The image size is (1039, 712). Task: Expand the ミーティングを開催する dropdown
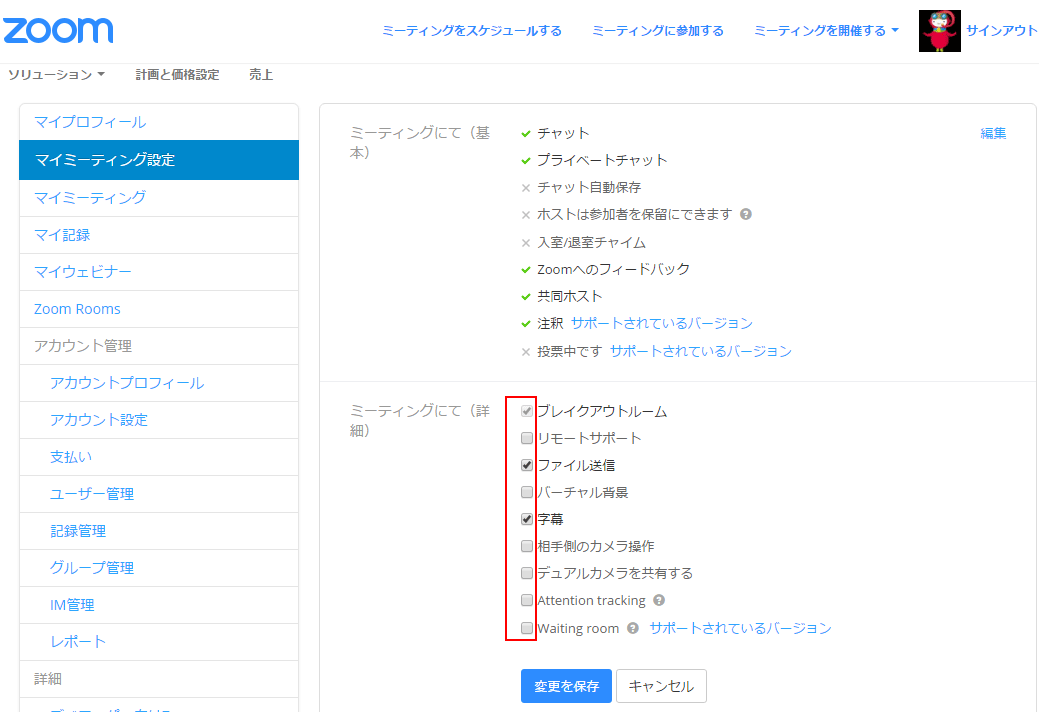(x=826, y=31)
